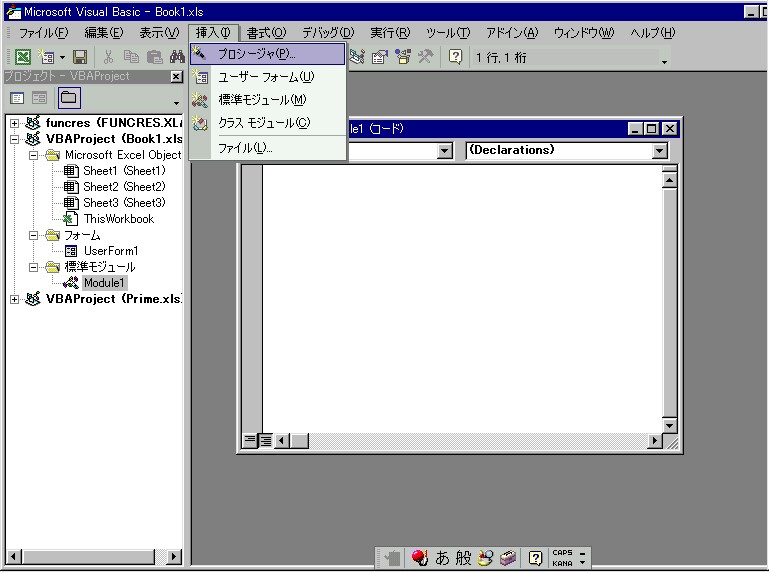The image size is (769, 572).
Task: Click the Properties Window toolbar icon
Action: [380, 57]
